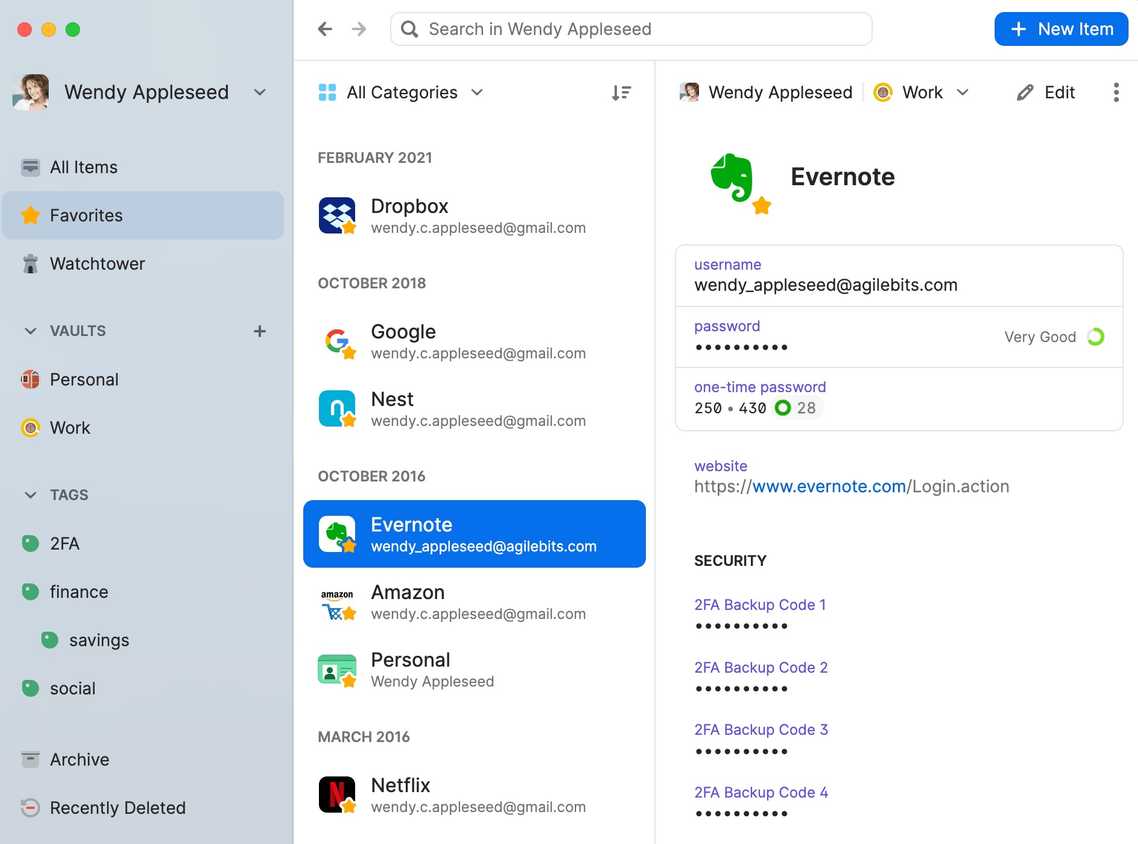This screenshot has height=844, width=1138.
Task: Click the All Items drawer icon
Action: coord(30,167)
